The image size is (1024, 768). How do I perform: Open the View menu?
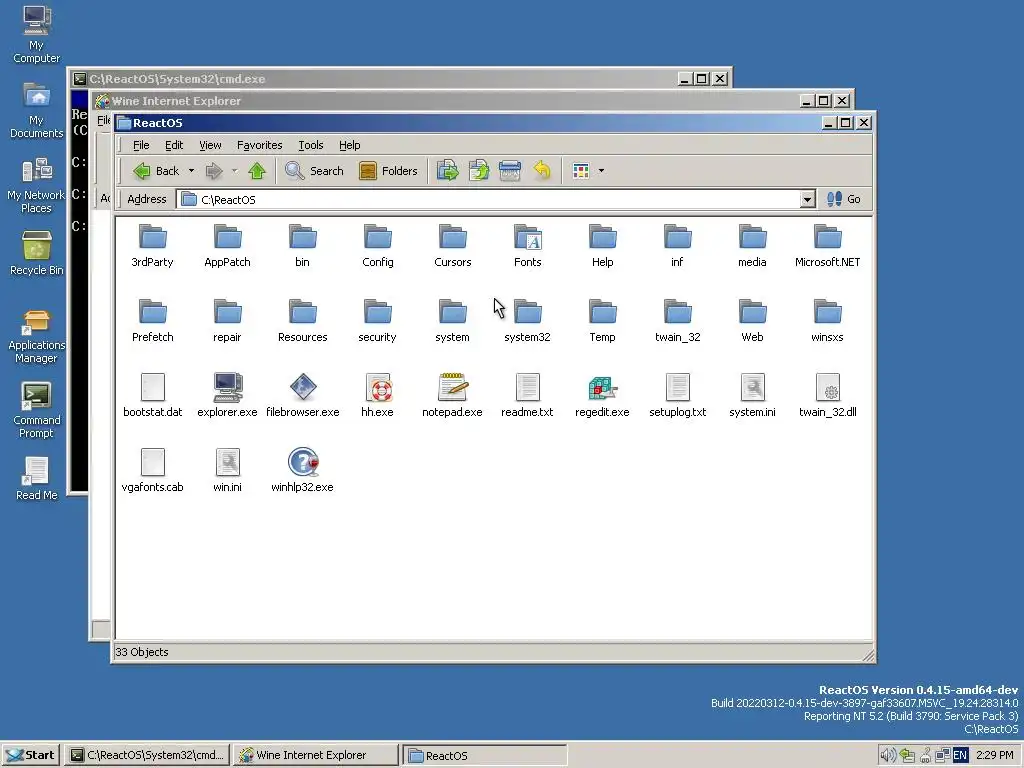click(x=210, y=145)
